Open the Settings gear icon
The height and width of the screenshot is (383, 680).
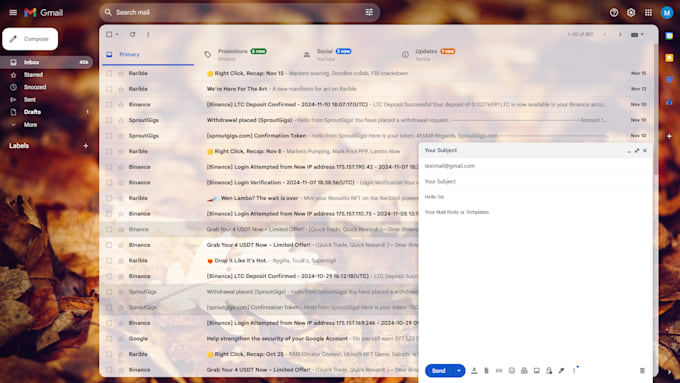[x=631, y=13]
